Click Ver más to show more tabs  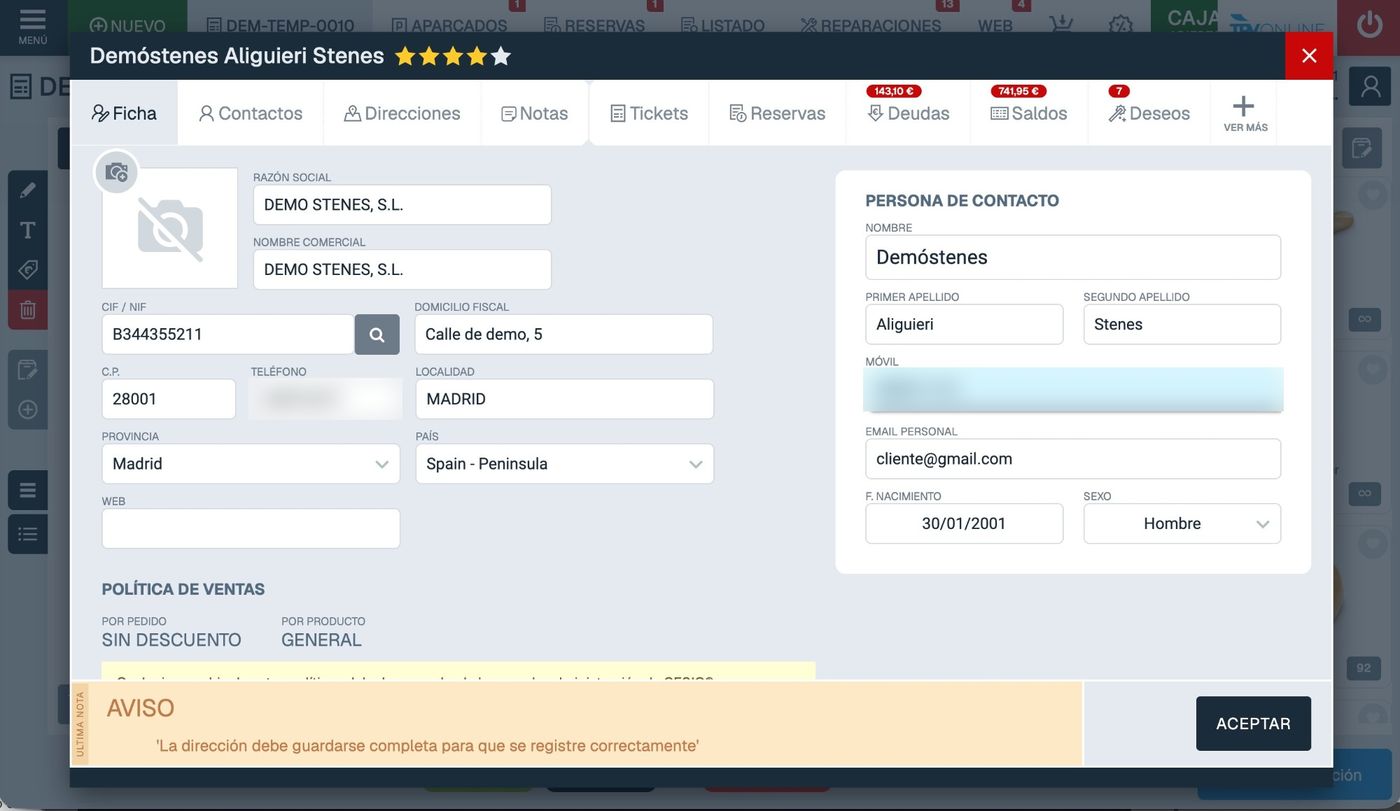click(x=1243, y=113)
